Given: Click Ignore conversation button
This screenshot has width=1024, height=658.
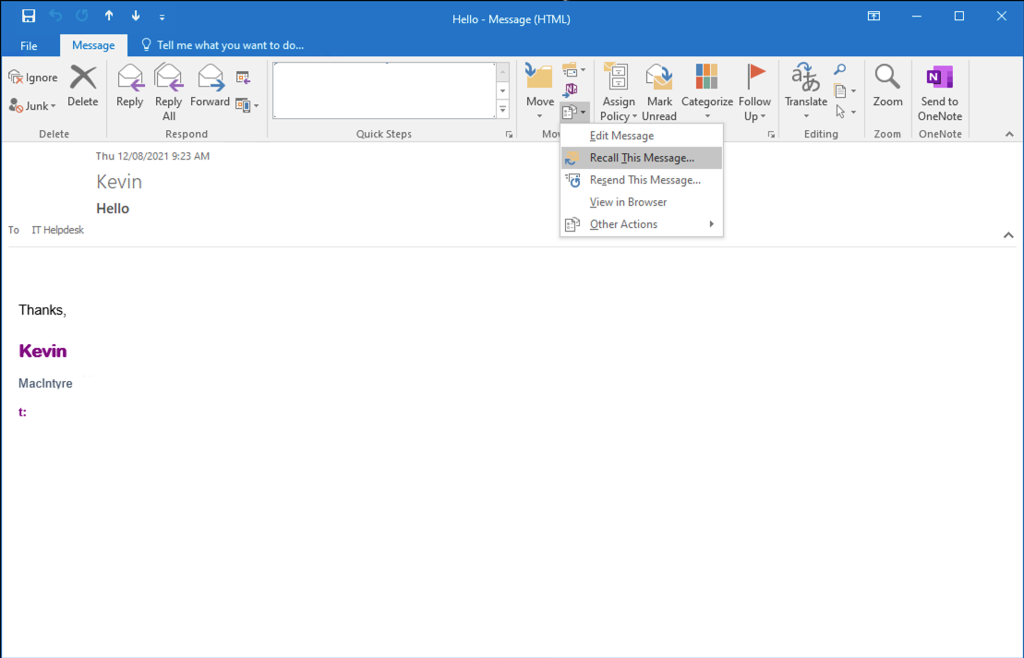Looking at the screenshot, I should [x=33, y=78].
